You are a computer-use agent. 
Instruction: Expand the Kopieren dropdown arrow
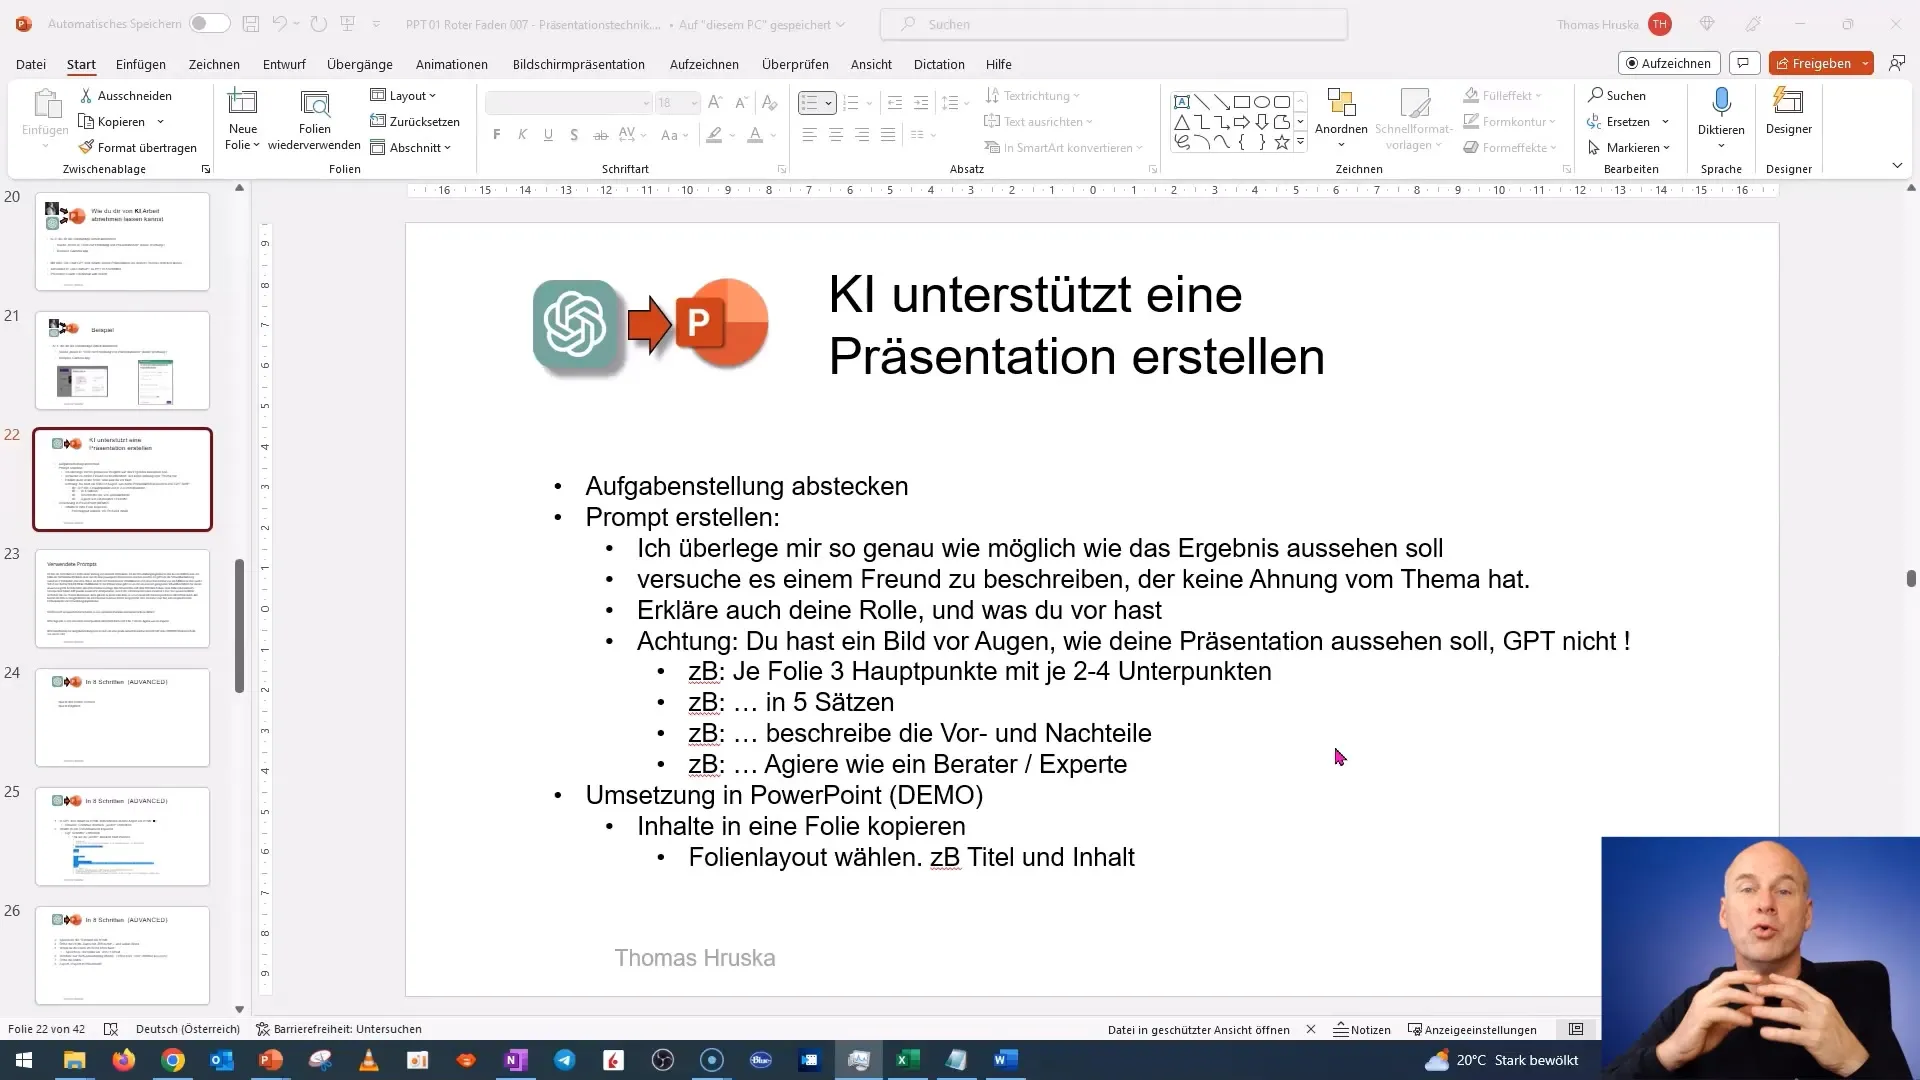(x=160, y=122)
